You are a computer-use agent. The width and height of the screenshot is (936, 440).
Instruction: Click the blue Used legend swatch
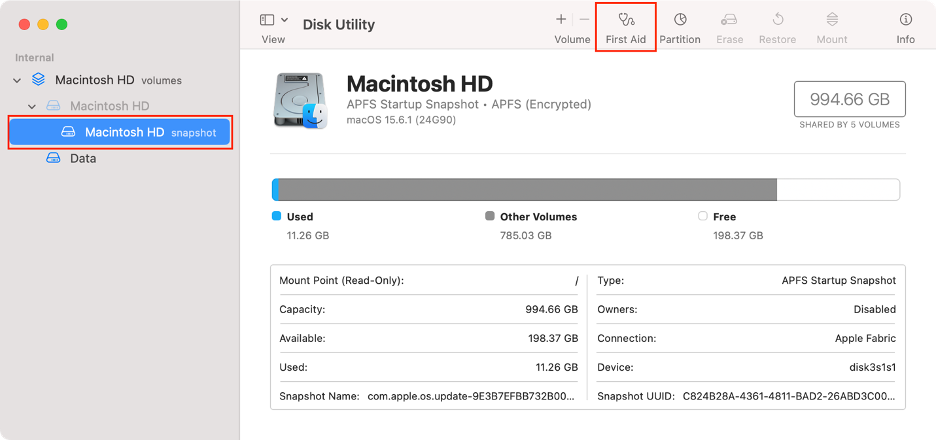point(276,216)
